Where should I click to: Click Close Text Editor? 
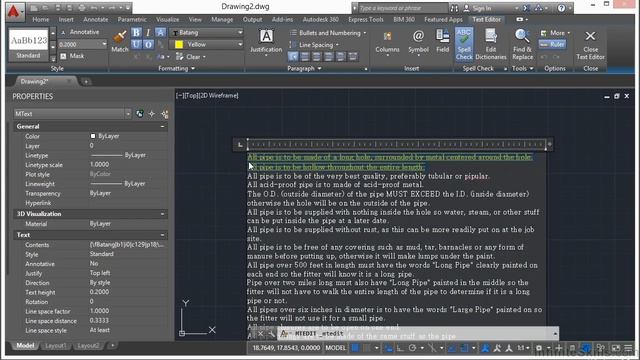[590, 45]
